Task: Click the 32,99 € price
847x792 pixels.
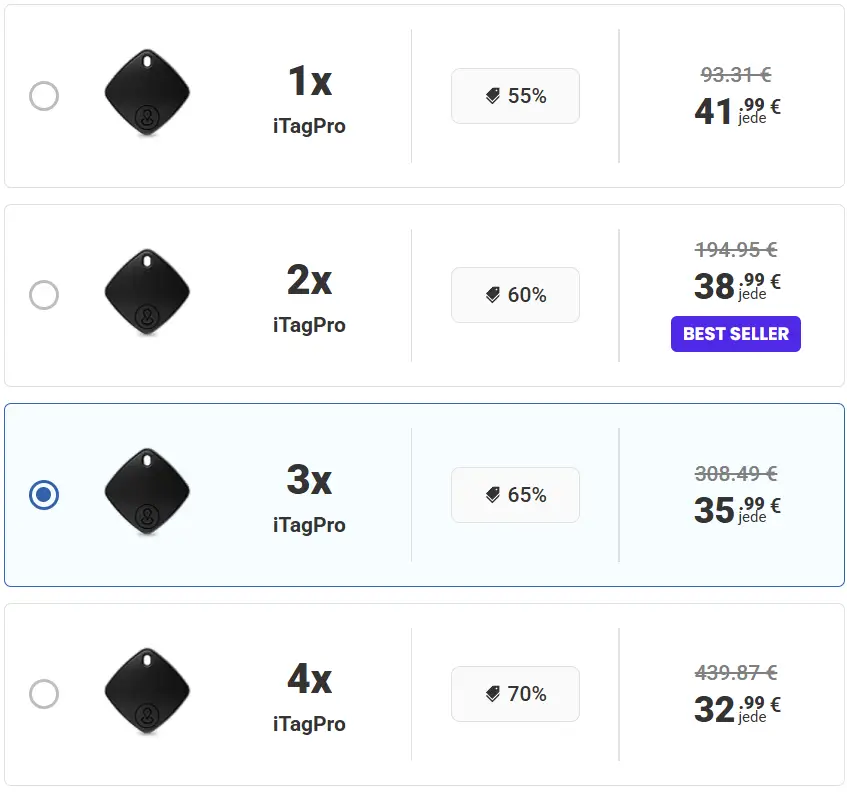Action: 736,709
